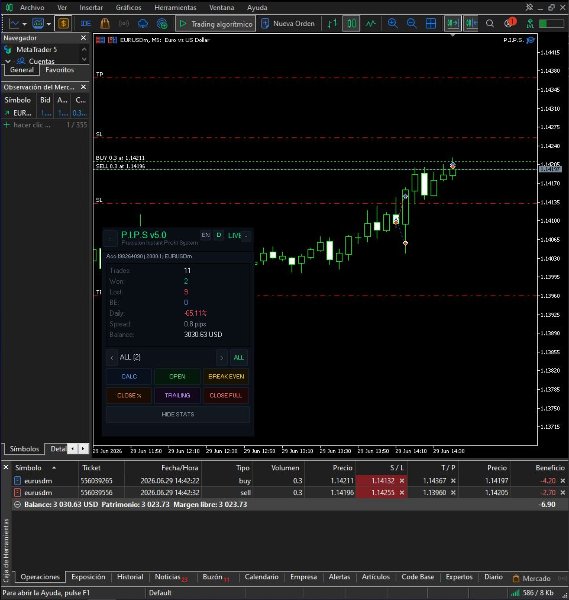Click the gold dollar-coin toolbar icon

[64, 24]
